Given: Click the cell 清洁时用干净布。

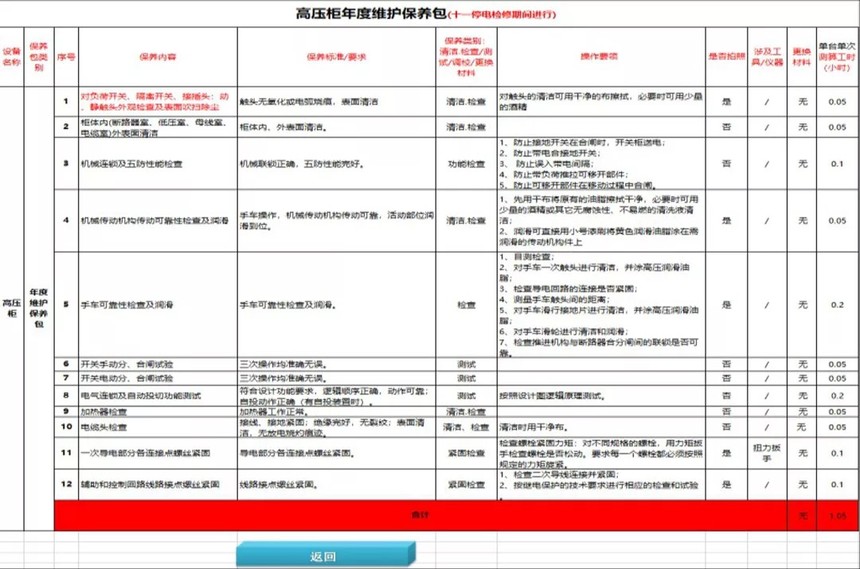Looking at the screenshot, I should pyautogui.click(x=601, y=427).
